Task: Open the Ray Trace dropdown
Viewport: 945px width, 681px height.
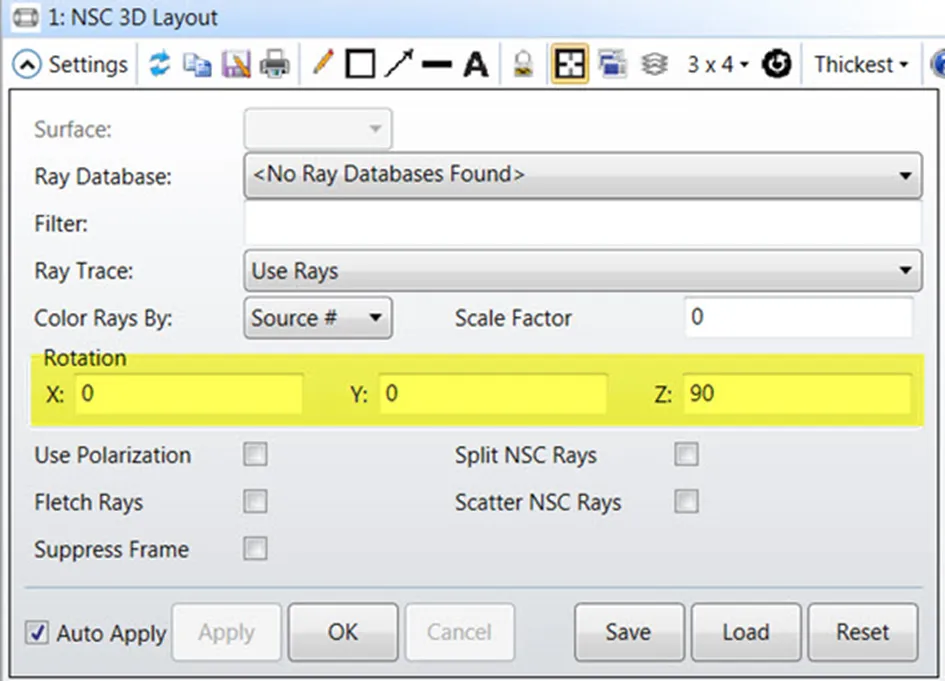Action: [583, 271]
